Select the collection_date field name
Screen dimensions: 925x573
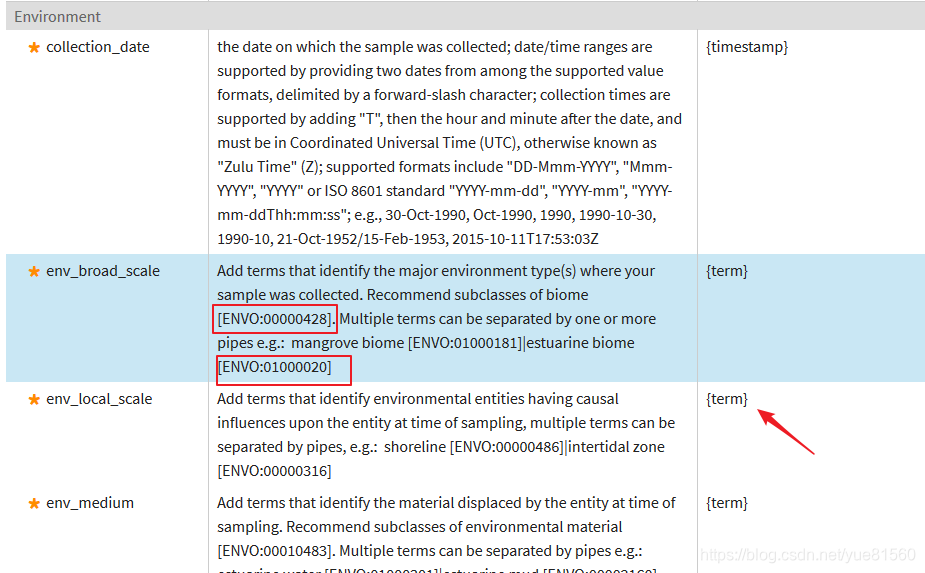coord(98,47)
